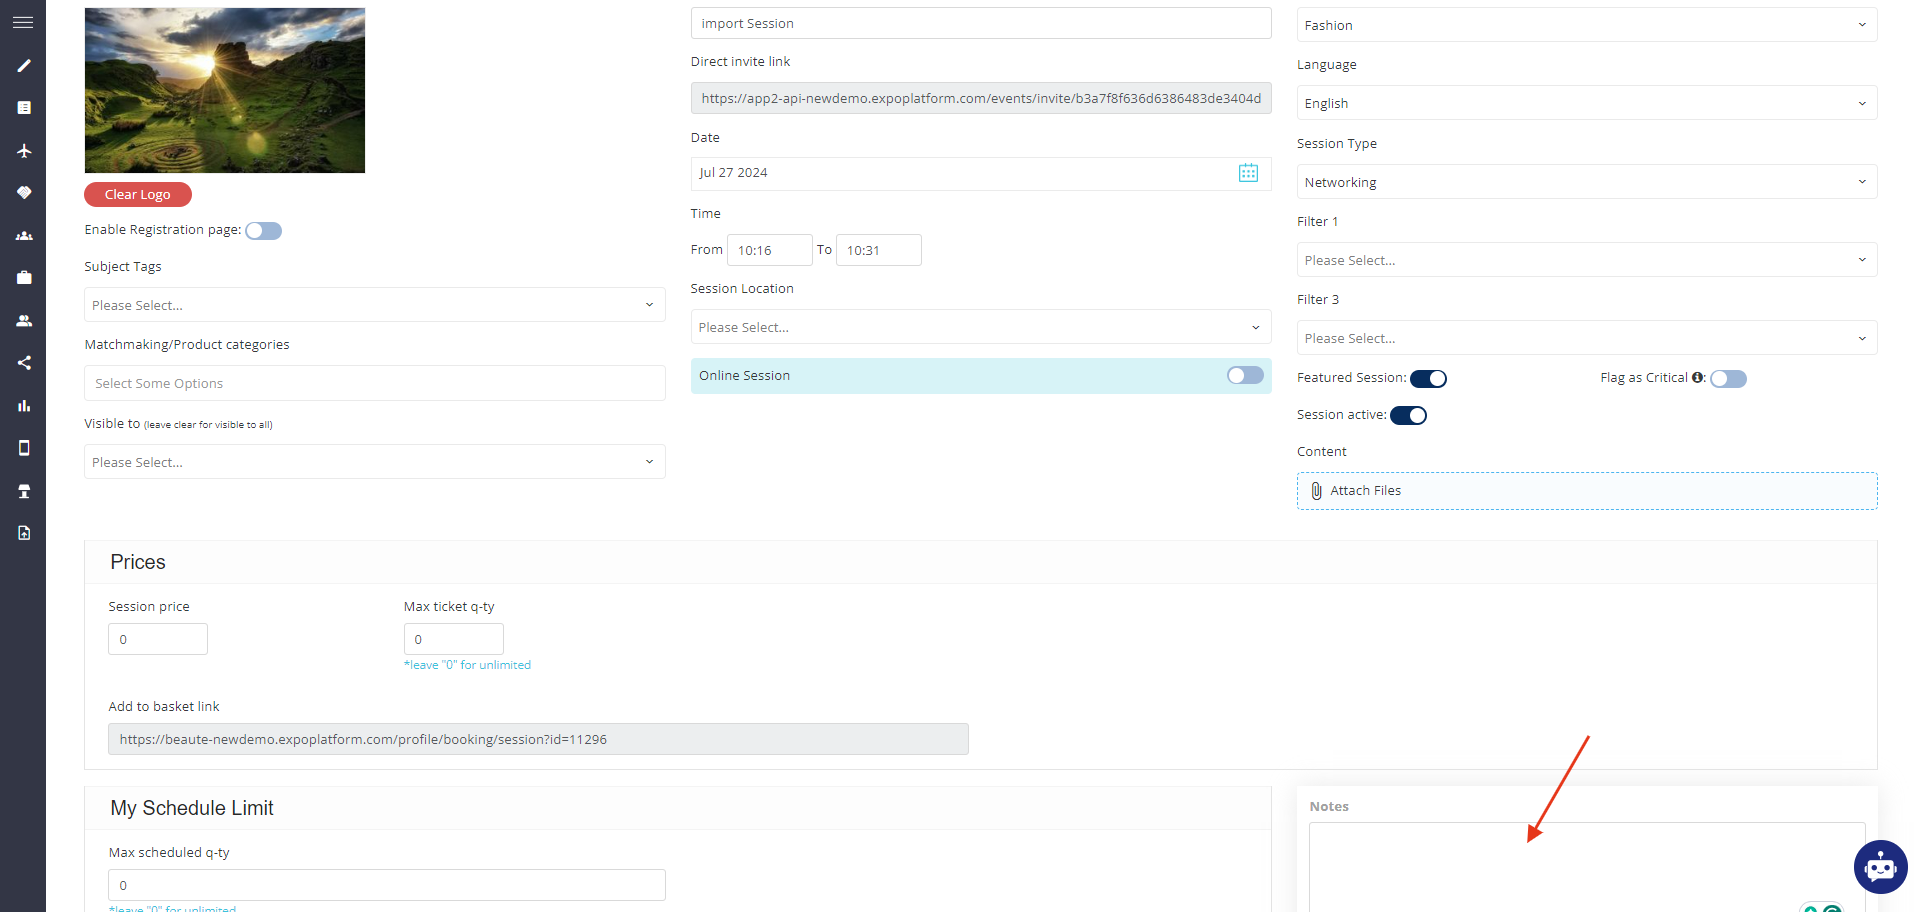Viewport: 1920px width, 912px height.
Task: Click the Flag as Critical info icon
Action: [1697, 378]
